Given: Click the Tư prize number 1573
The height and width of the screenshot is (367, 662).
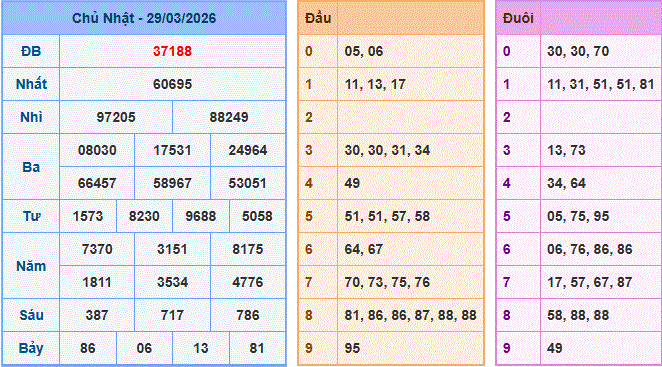Looking at the screenshot, I should (88, 216).
